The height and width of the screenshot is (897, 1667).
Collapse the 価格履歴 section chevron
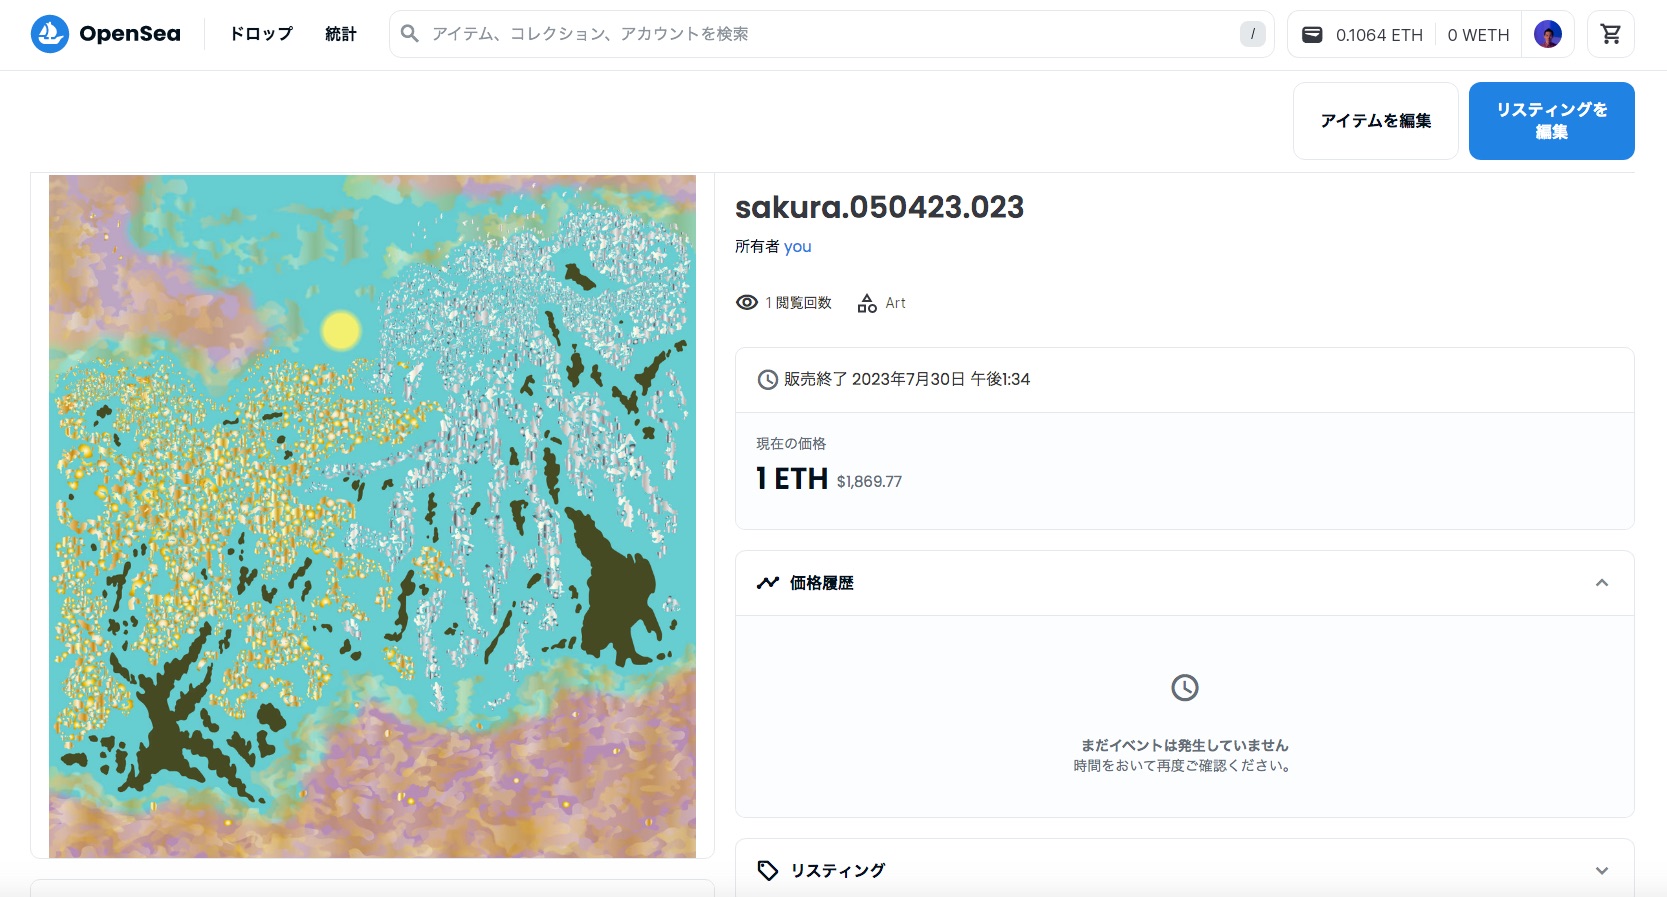1602,583
